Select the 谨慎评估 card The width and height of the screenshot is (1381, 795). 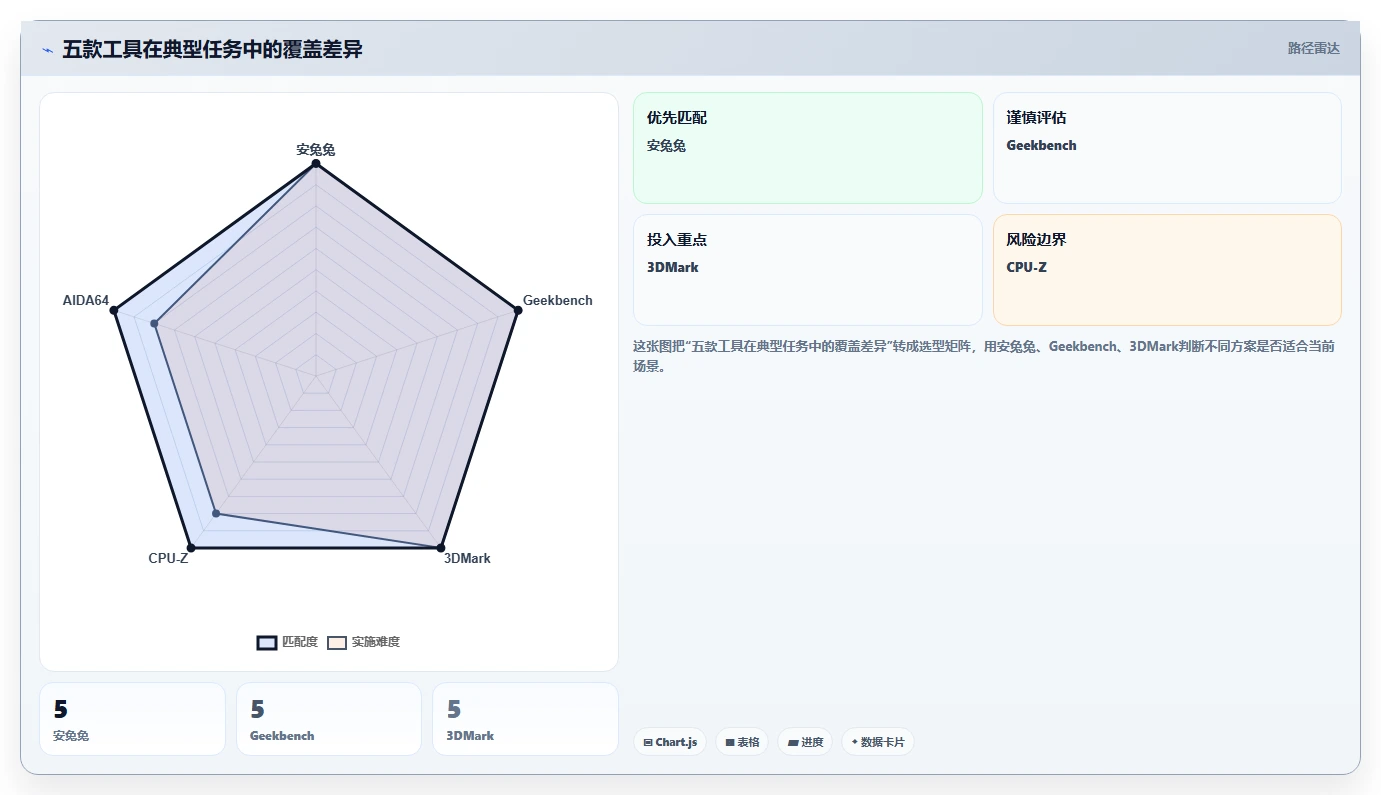(1167, 148)
